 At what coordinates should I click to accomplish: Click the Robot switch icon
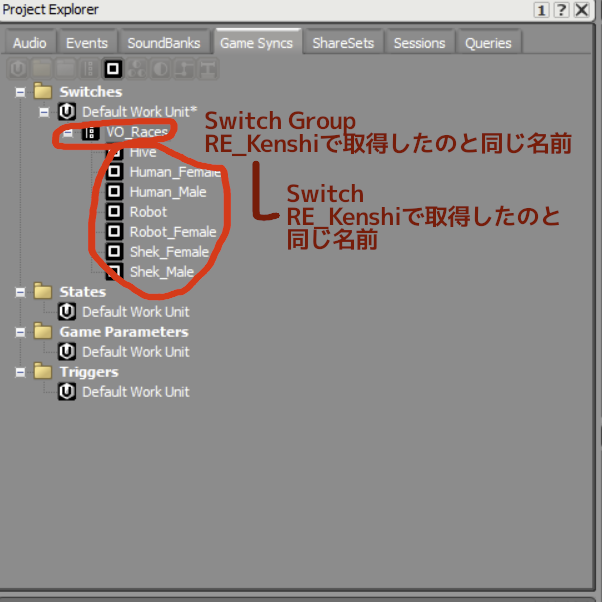pyautogui.click(x=114, y=212)
